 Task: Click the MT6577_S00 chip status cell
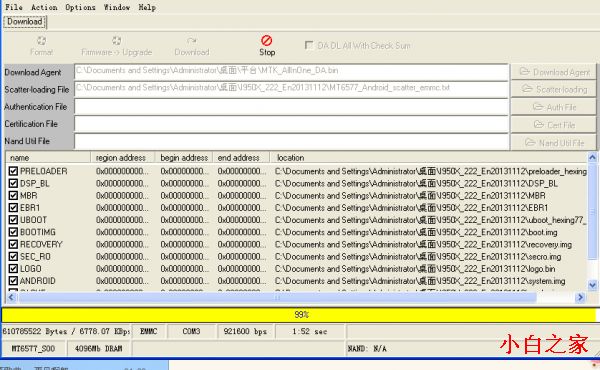click(x=33, y=349)
